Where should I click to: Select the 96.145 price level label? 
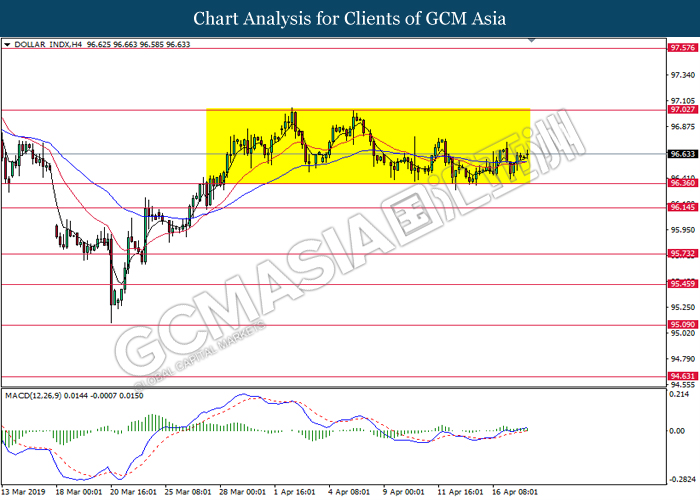tap(683, 207)
